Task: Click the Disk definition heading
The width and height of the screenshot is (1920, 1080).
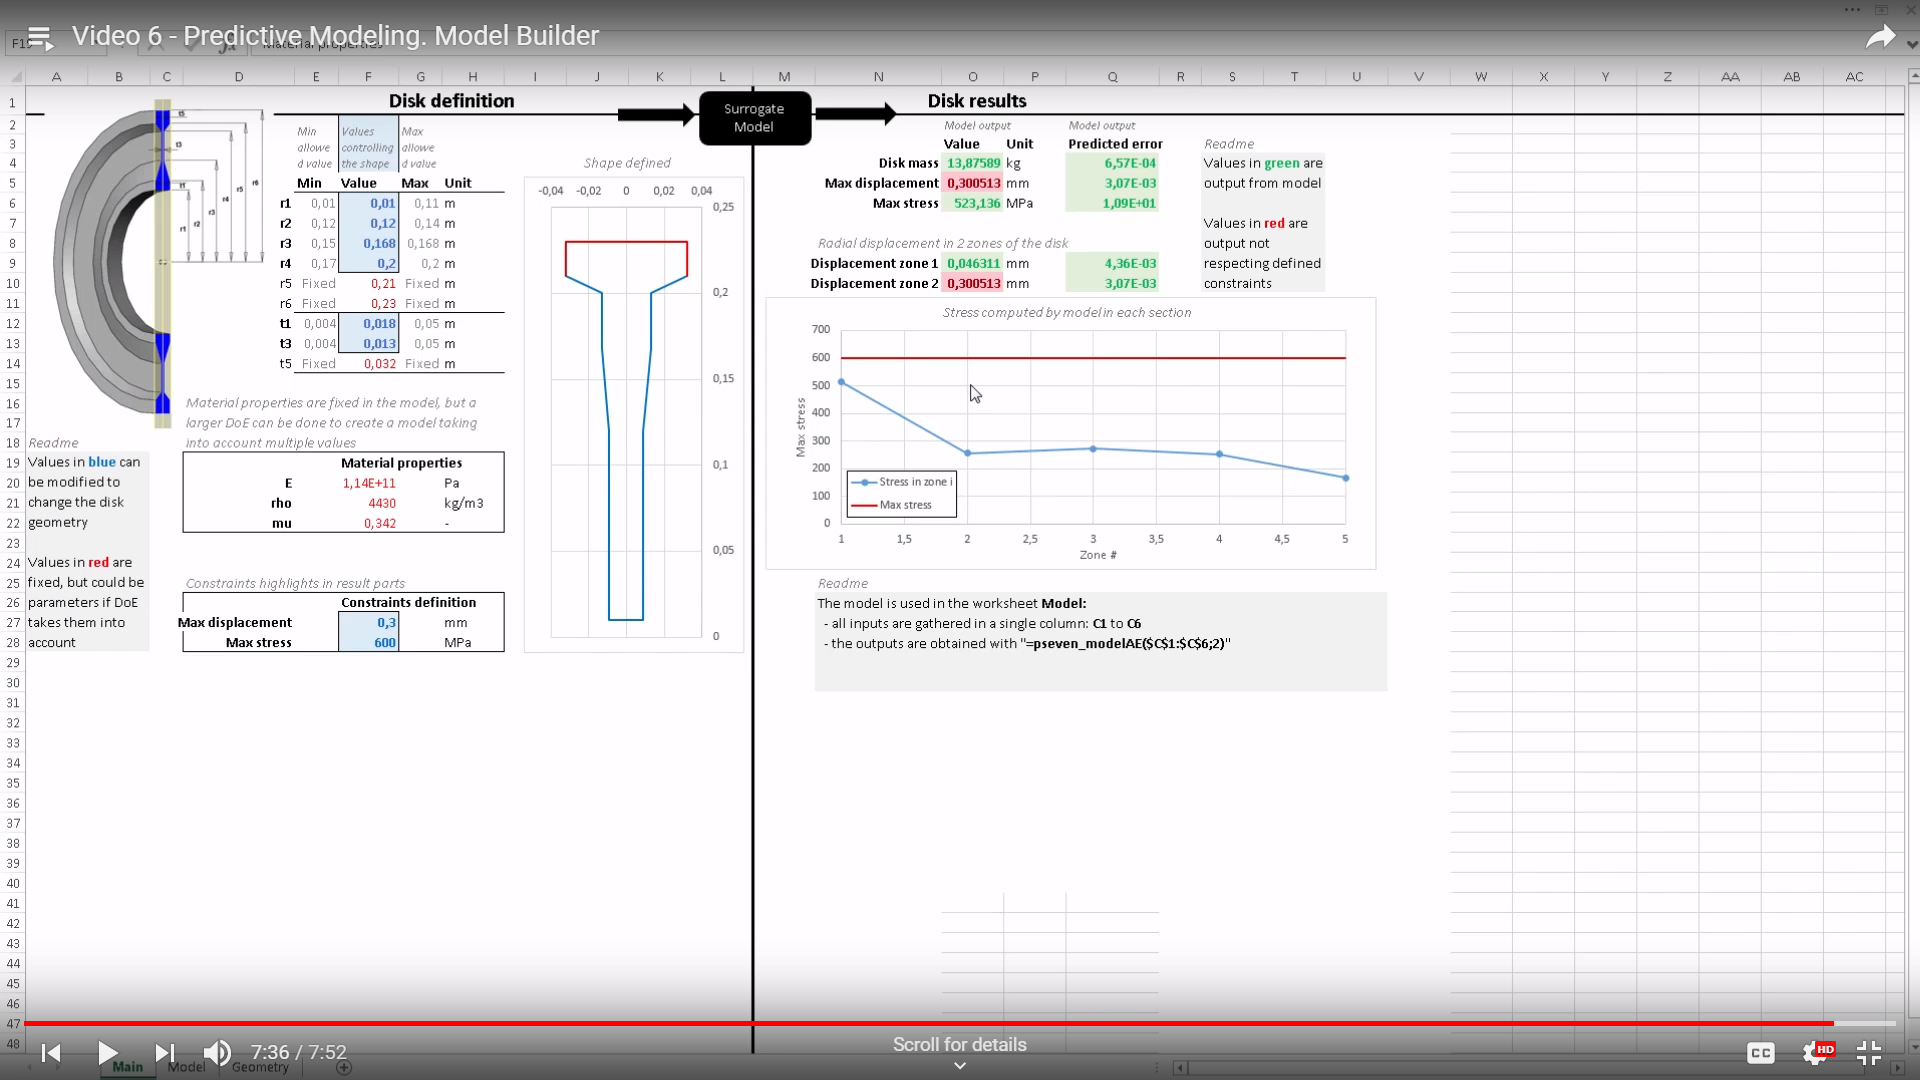Action: click(x=451, y=101)
